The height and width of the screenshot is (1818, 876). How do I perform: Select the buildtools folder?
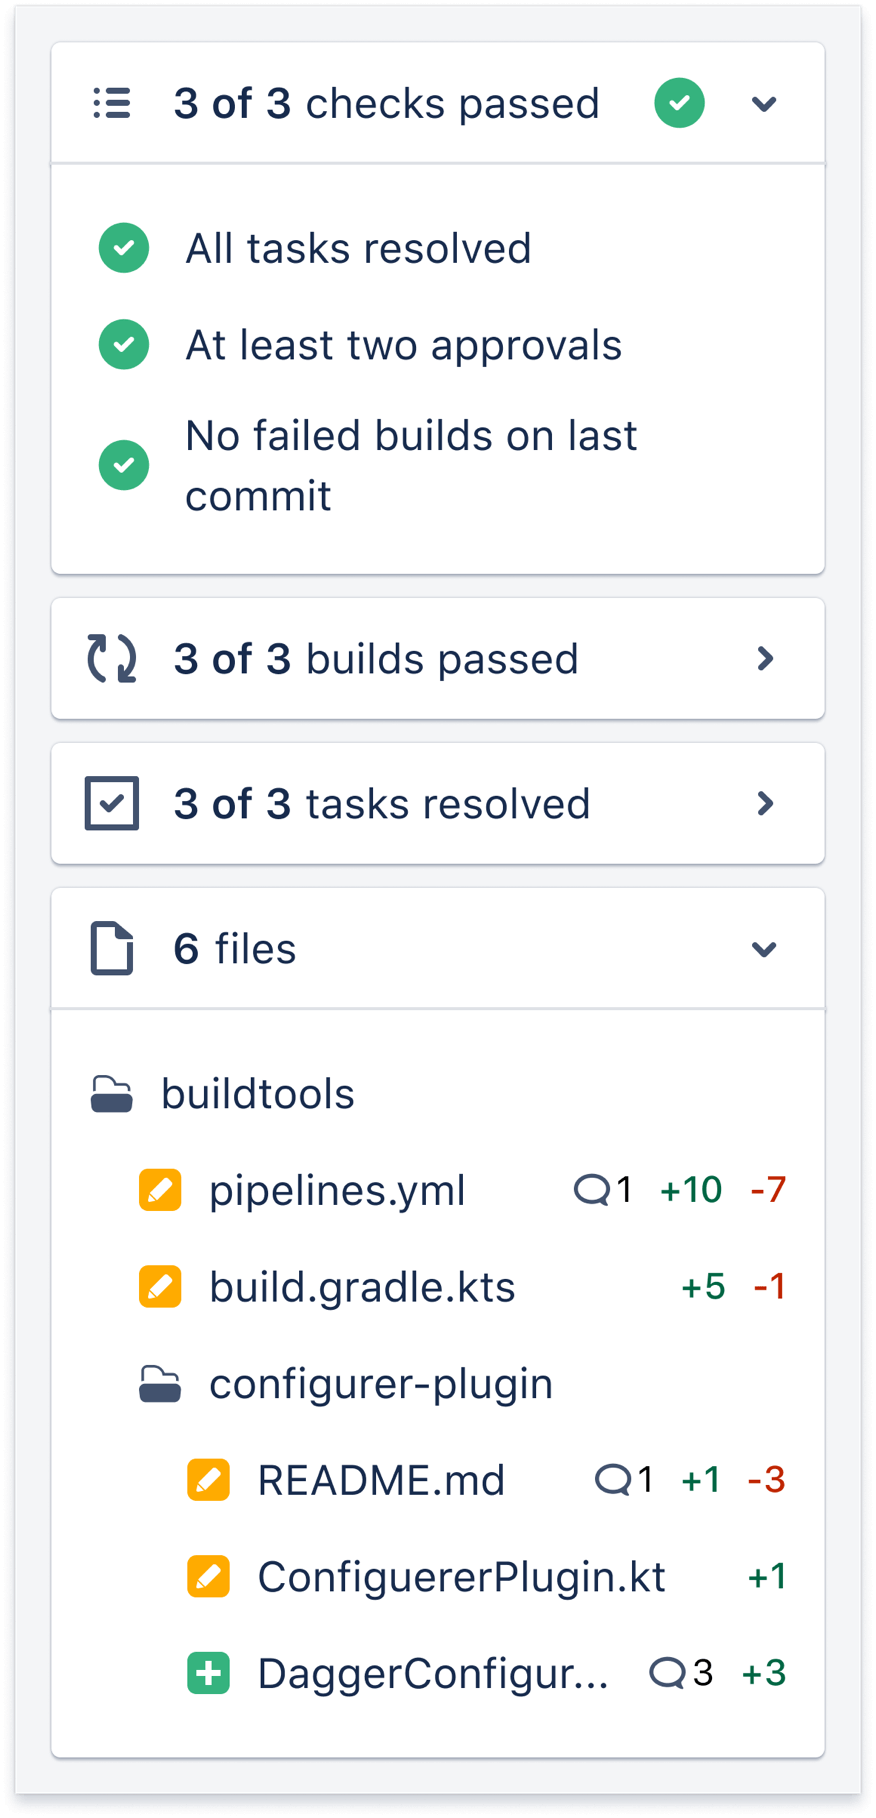tap(257, 1093)
